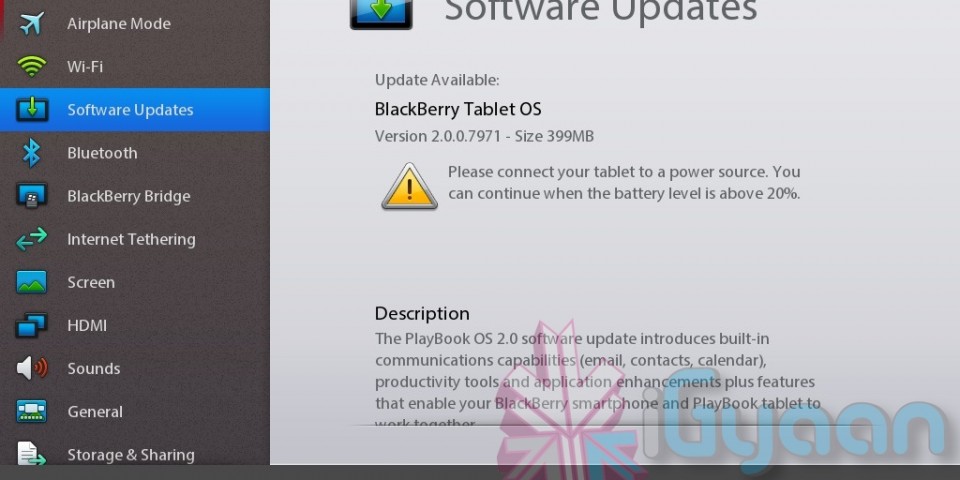Select the Screen settings icon
Screen dimensions: 960x480
pos(32,282)
